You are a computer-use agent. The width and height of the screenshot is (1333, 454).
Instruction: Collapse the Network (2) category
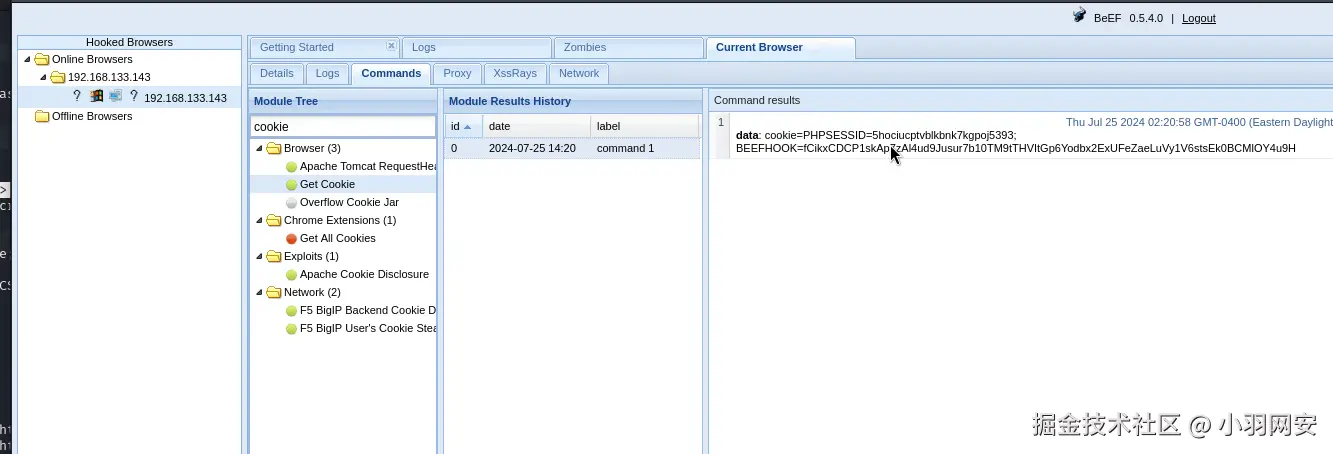(259, 292)
